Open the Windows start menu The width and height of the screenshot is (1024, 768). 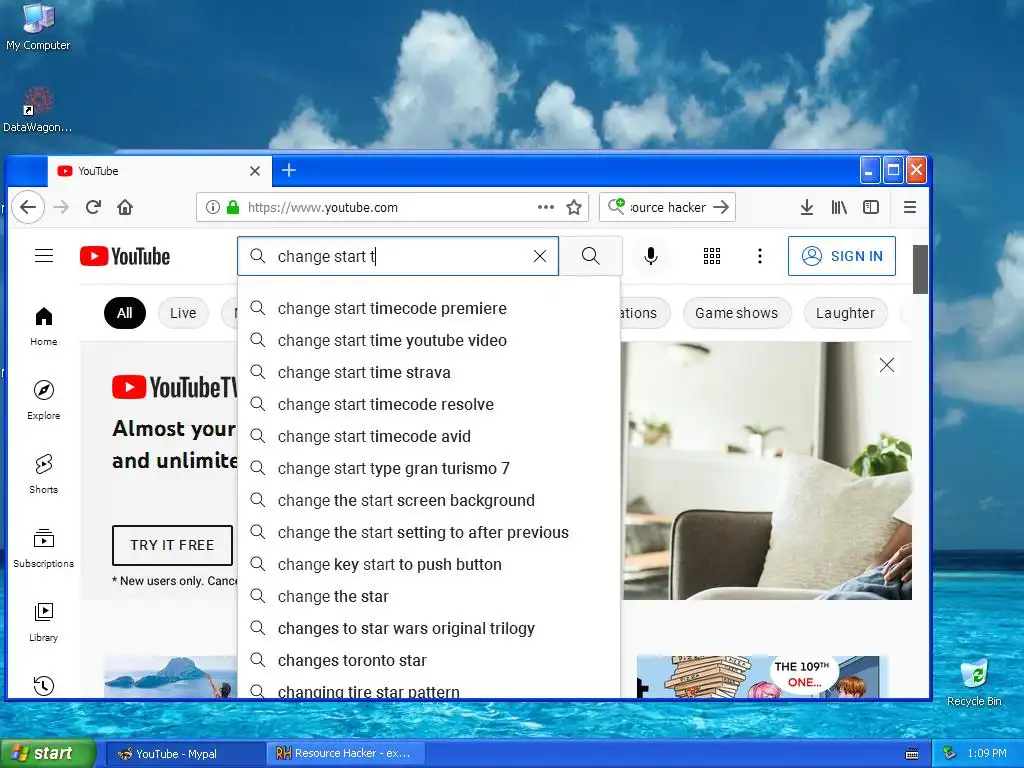[x=48, y=753]
